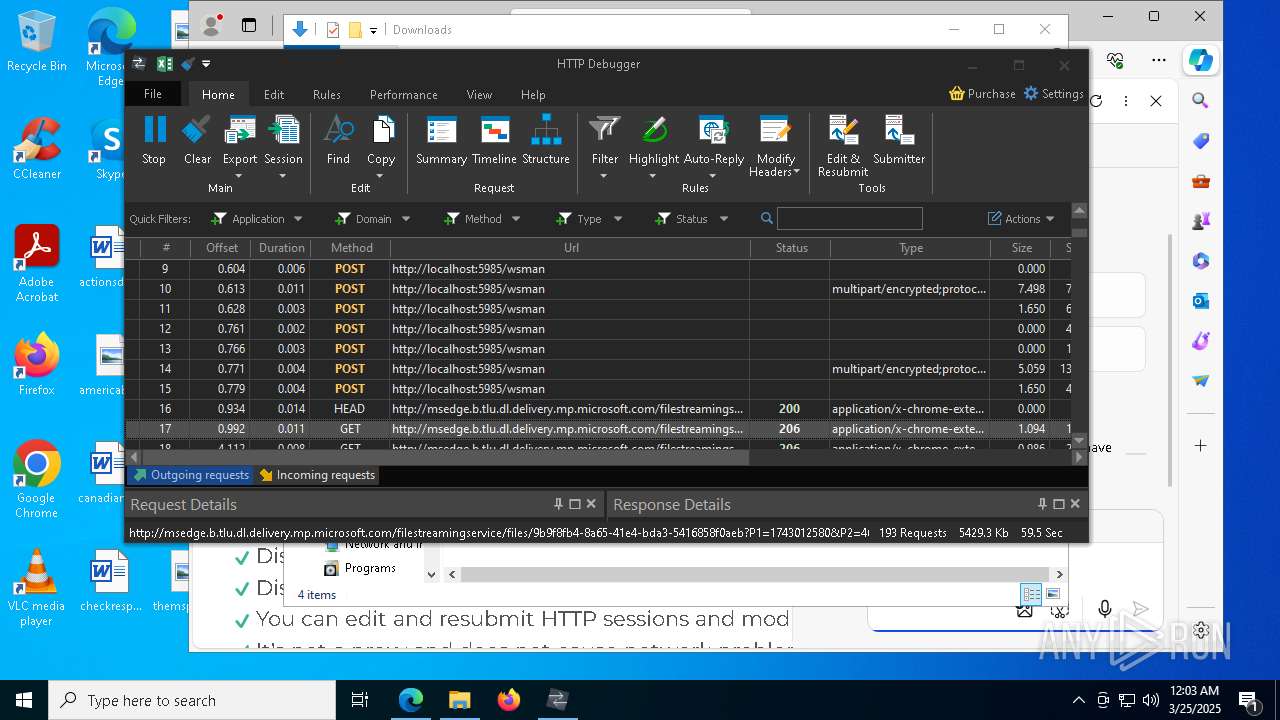Open Task View on the taskbar
Viewport: 1280px width, 720px height.
coord(360,700)
